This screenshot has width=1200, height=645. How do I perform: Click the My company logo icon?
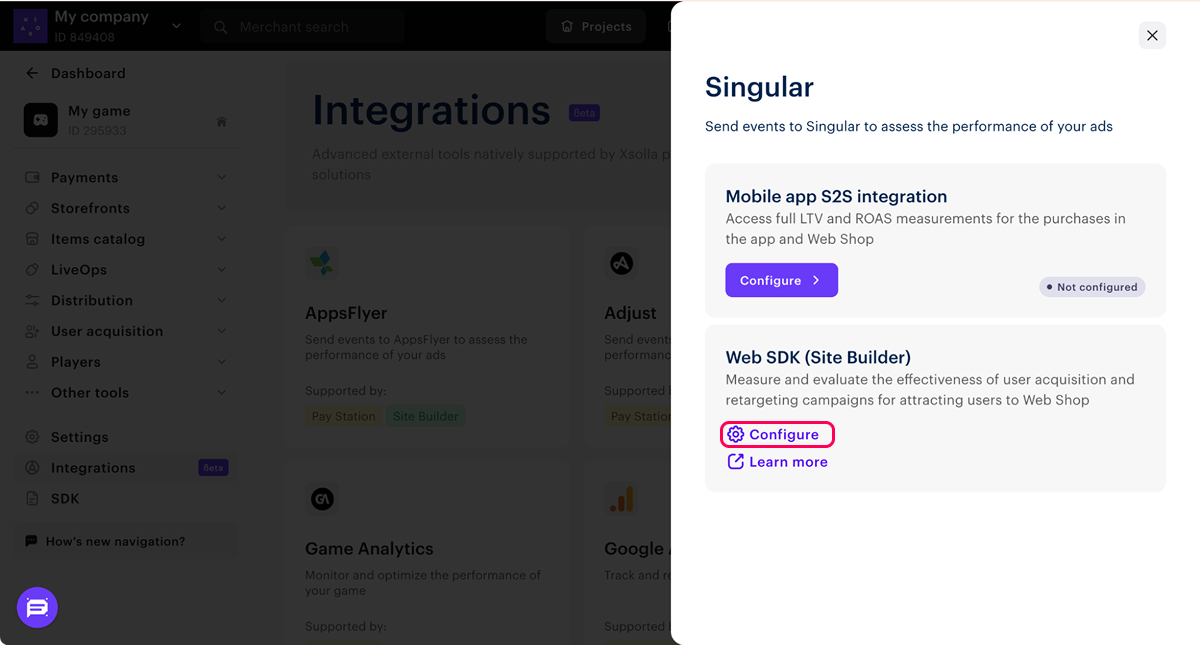[x=30, y=26]
